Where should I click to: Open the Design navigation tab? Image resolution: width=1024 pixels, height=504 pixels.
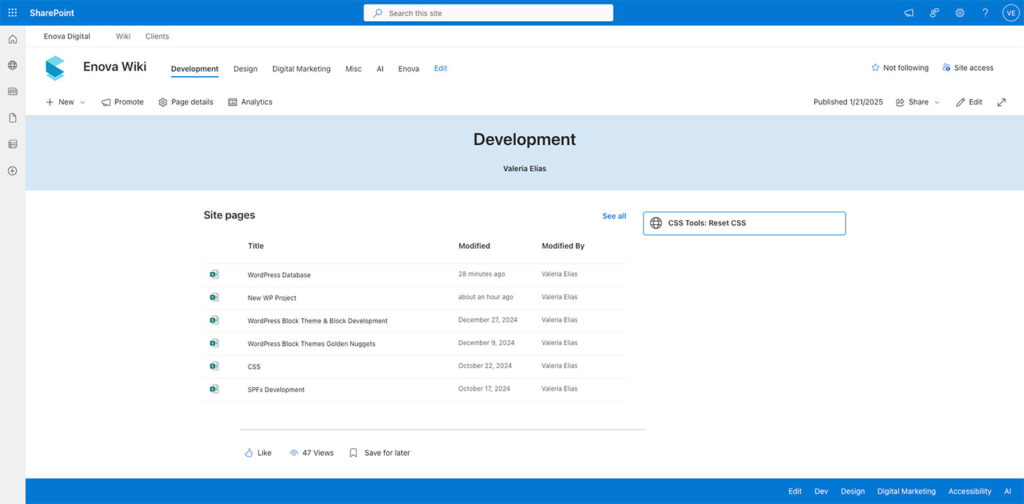pyautogui.click(x=246, y=69)
